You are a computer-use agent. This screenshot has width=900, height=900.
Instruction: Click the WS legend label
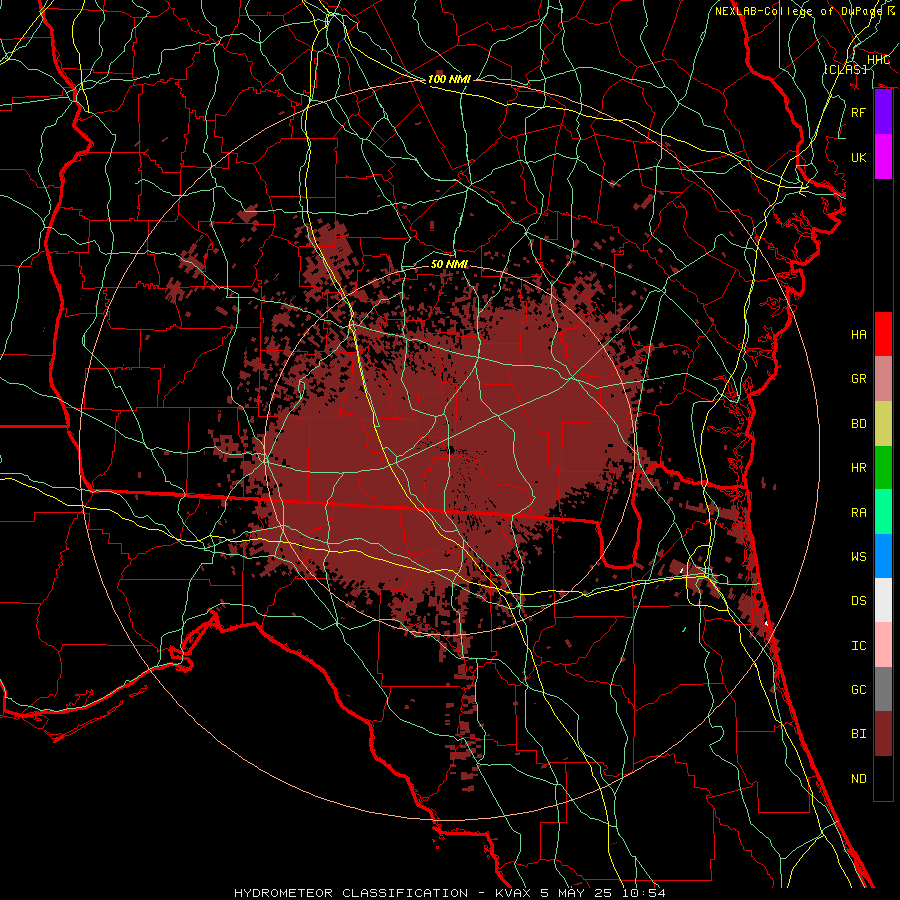click(859, 557)
